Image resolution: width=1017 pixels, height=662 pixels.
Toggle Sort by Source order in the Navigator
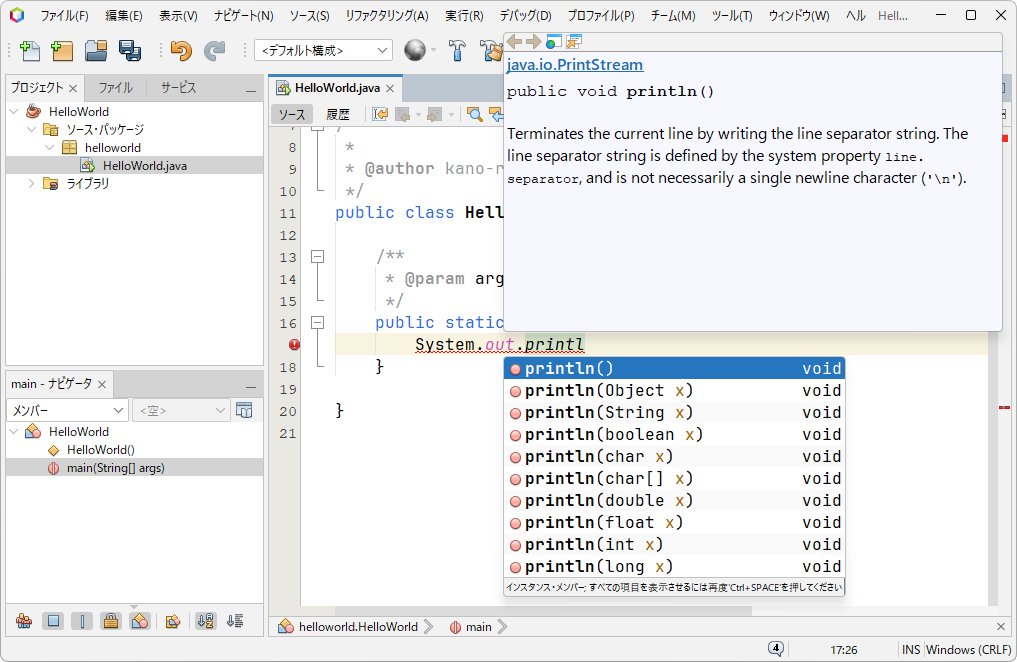tap(235, 621)
